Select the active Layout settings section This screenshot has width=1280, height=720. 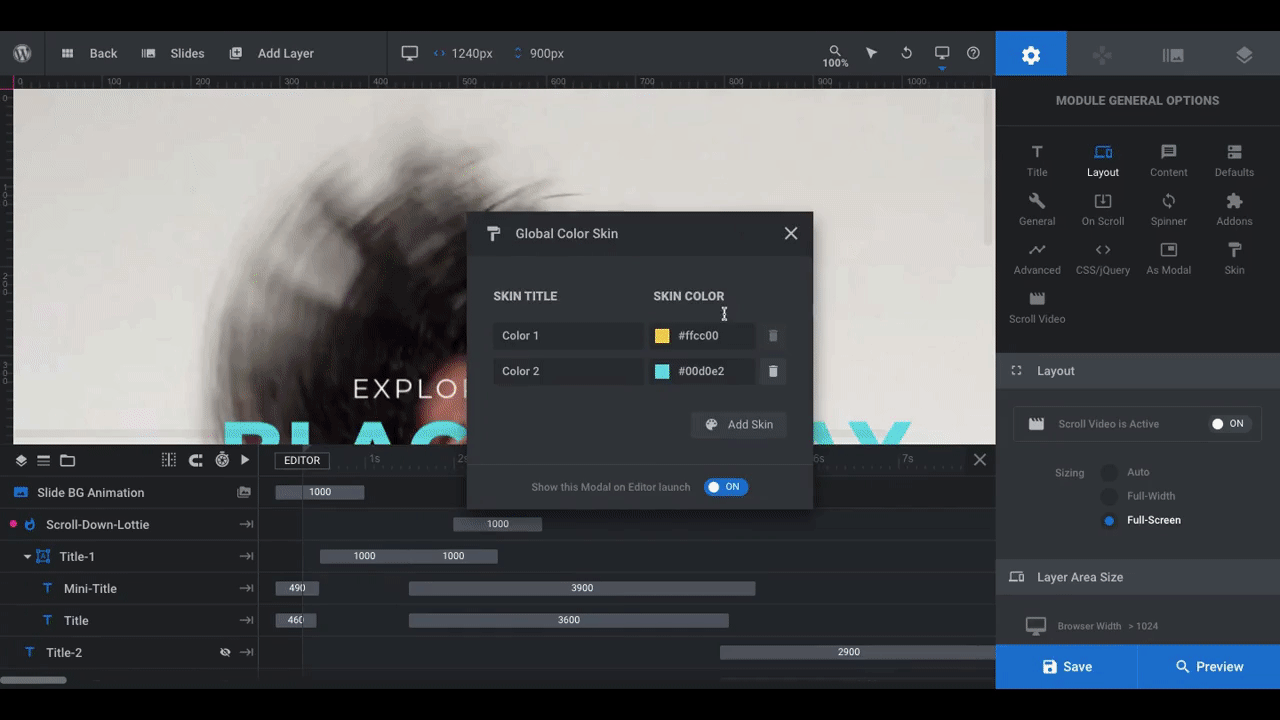click(x=1103, y=160)
